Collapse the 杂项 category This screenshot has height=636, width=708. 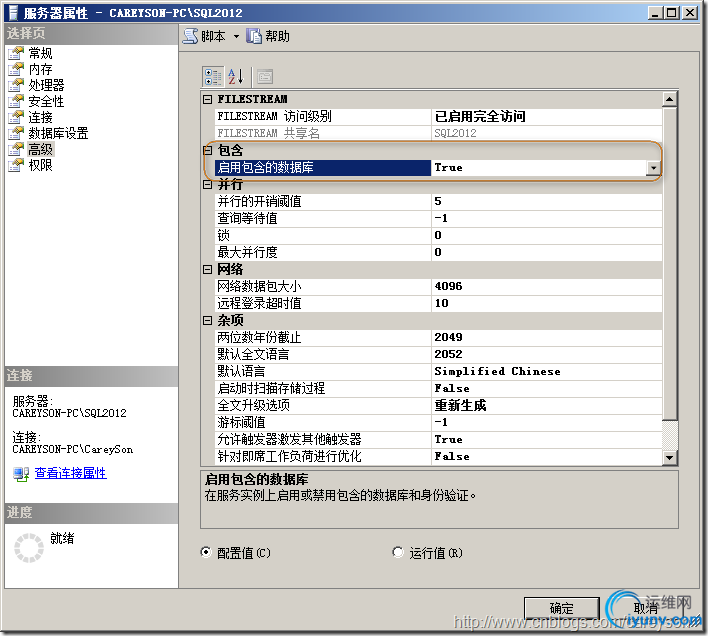click(x=207, y=320)
